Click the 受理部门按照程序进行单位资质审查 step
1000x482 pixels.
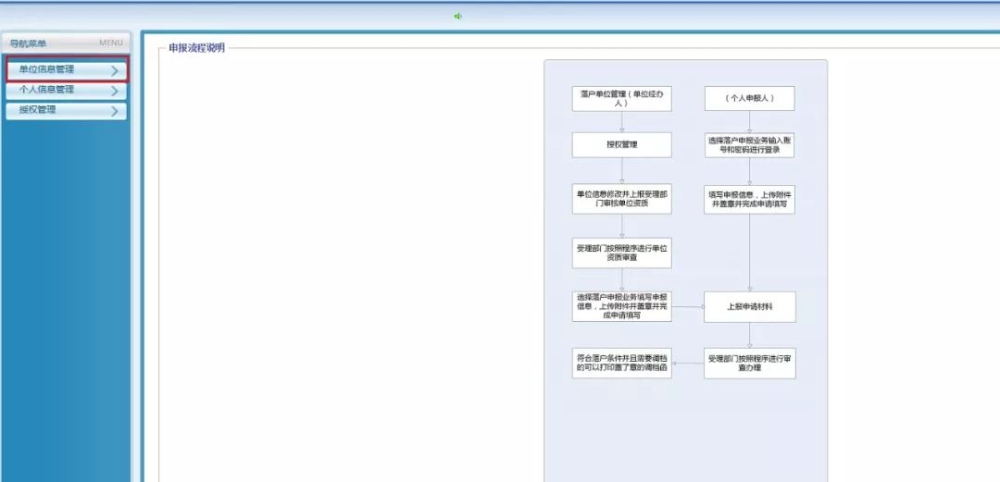(621, 253)
